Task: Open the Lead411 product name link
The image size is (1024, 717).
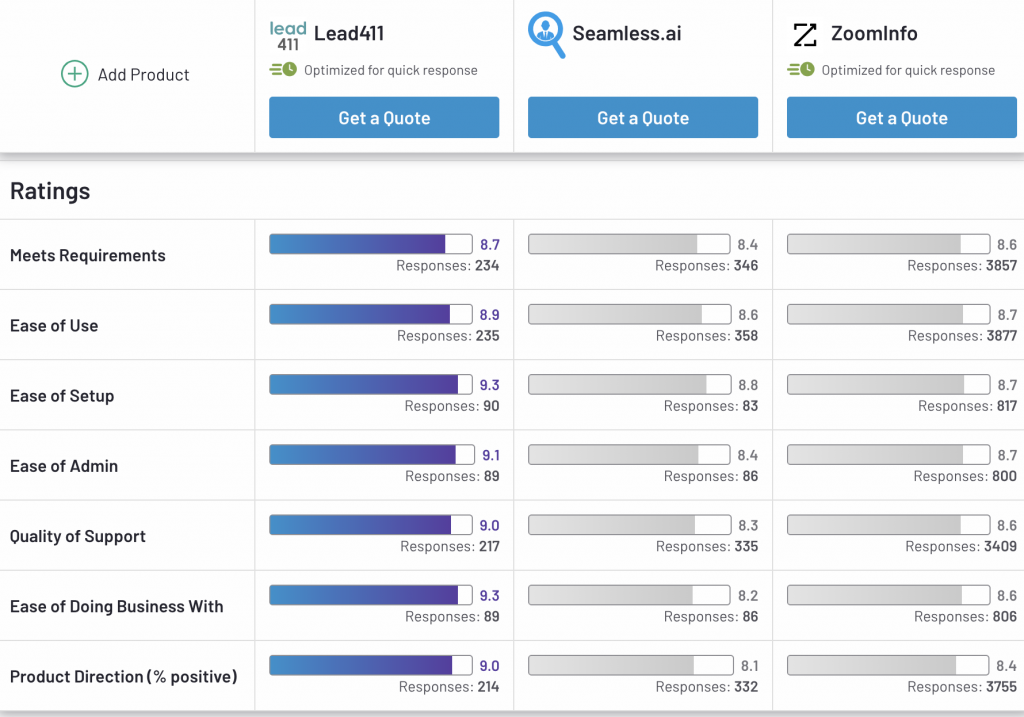Action: tap(349, 33)
